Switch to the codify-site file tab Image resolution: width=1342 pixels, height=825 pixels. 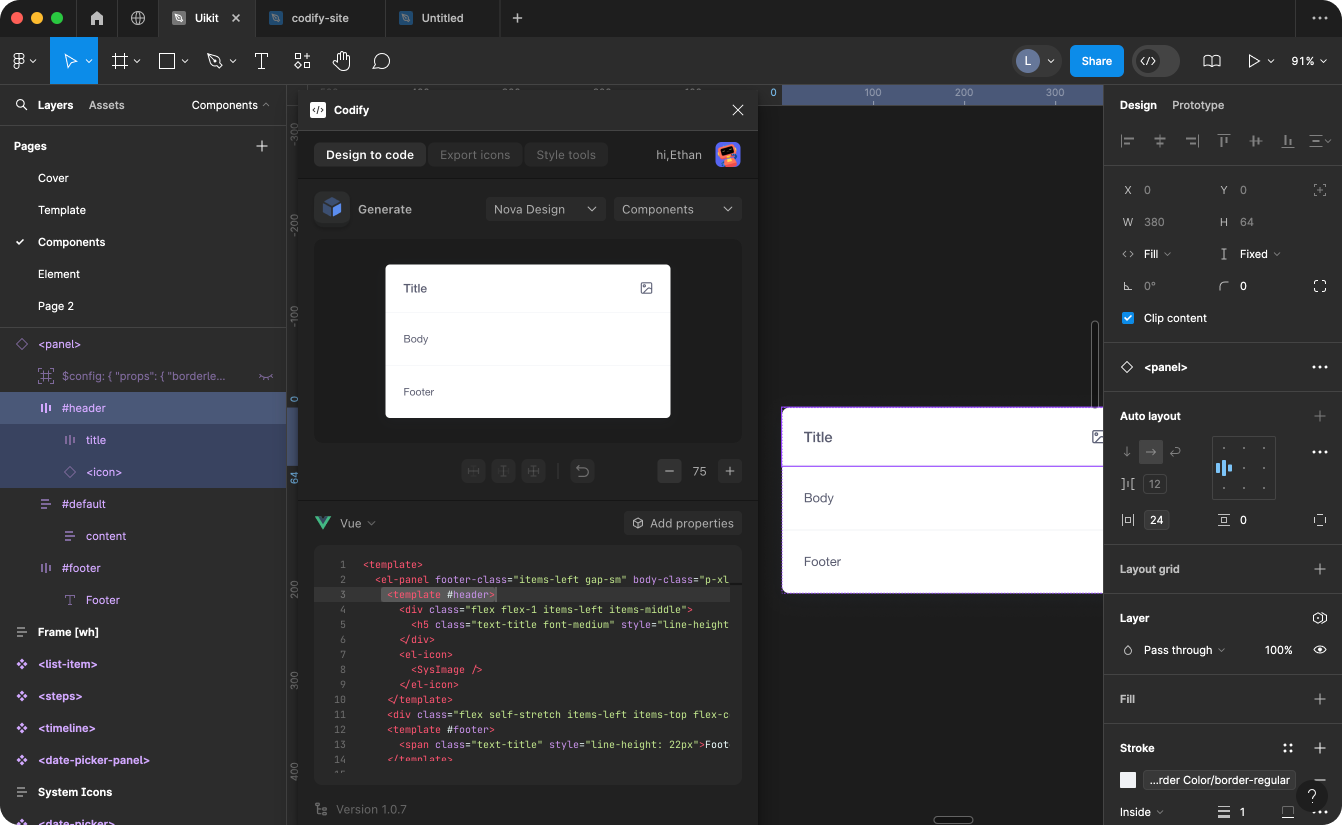(320, 18)
